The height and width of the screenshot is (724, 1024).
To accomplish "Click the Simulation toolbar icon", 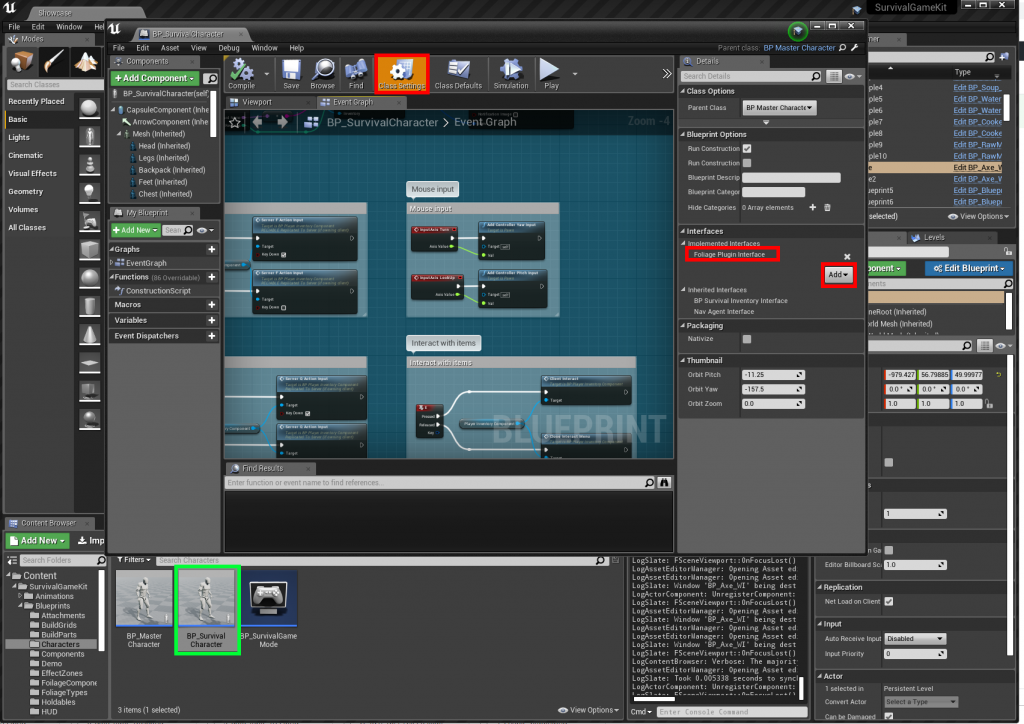I will click(x=511, y=74).
